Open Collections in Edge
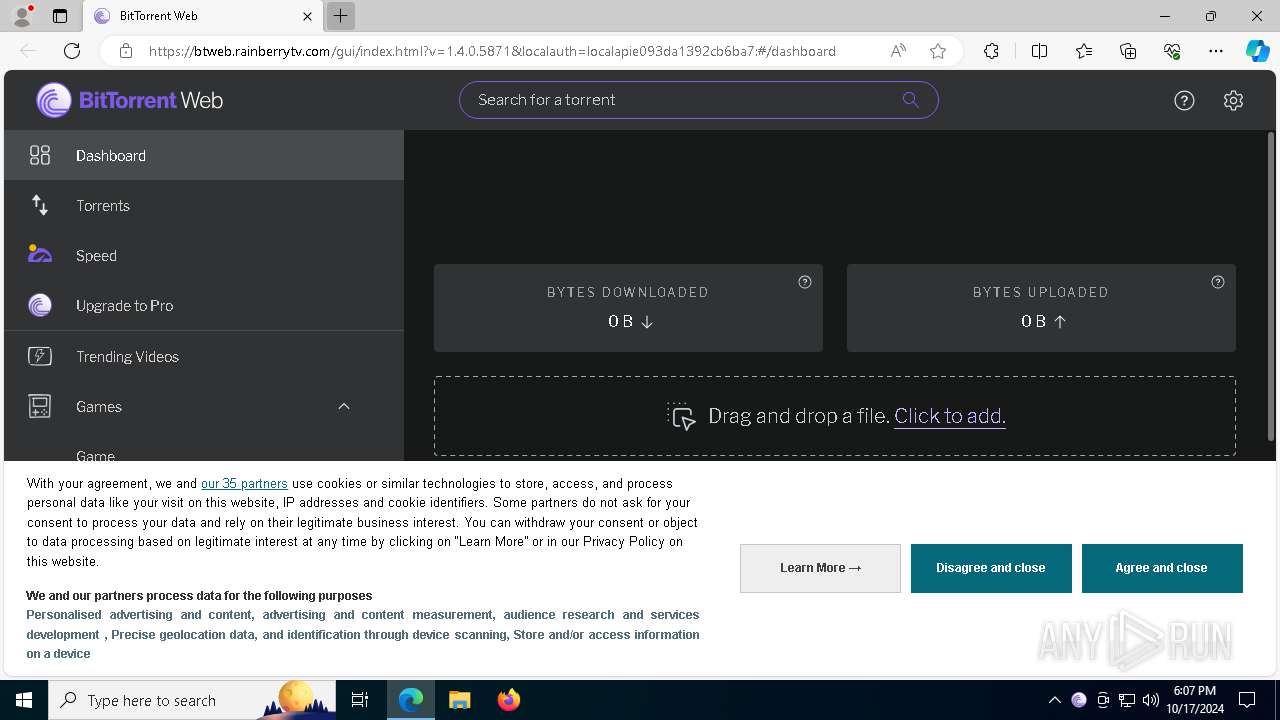Screen dimensions: 1280x720 point(1128,51)
